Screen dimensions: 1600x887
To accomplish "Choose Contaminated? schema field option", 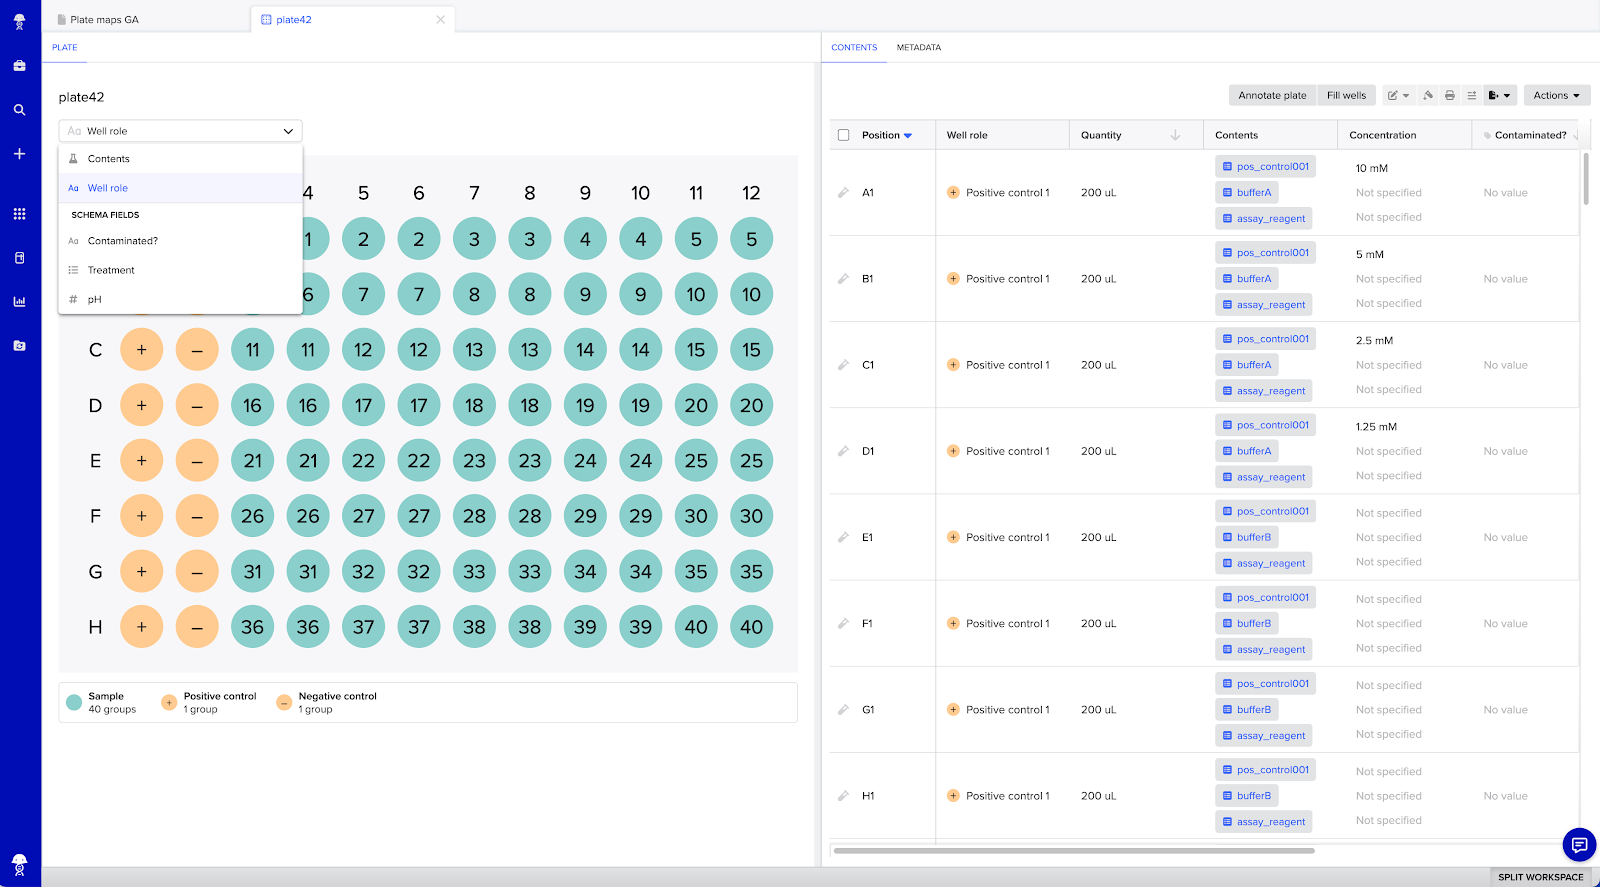I will (x=180, y=241).
